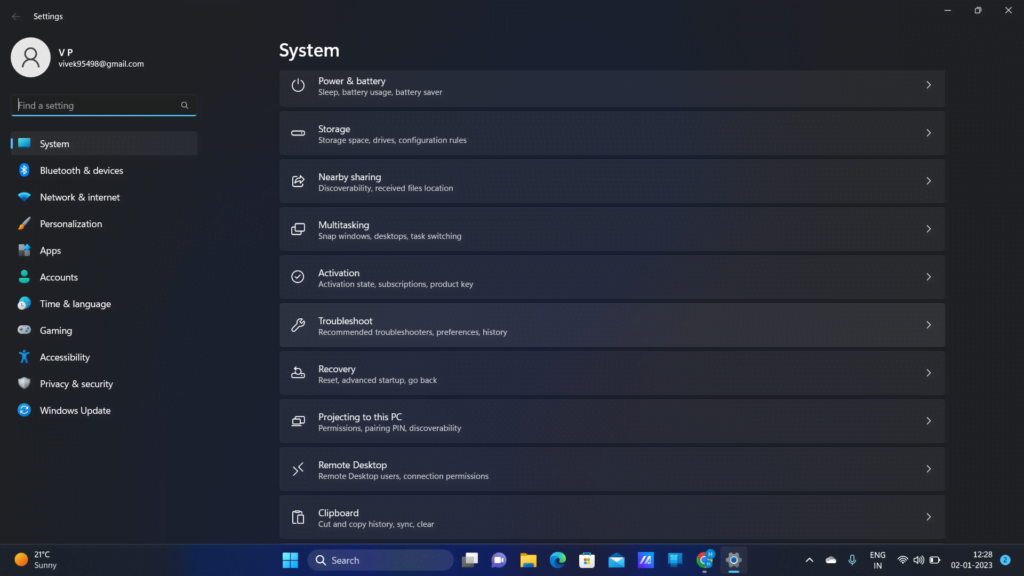Viewport: 1024px width, 576px height.
Task: Click the Troubleshoot wrench icon
Action: pyautogui.click(x=298, y=325)
